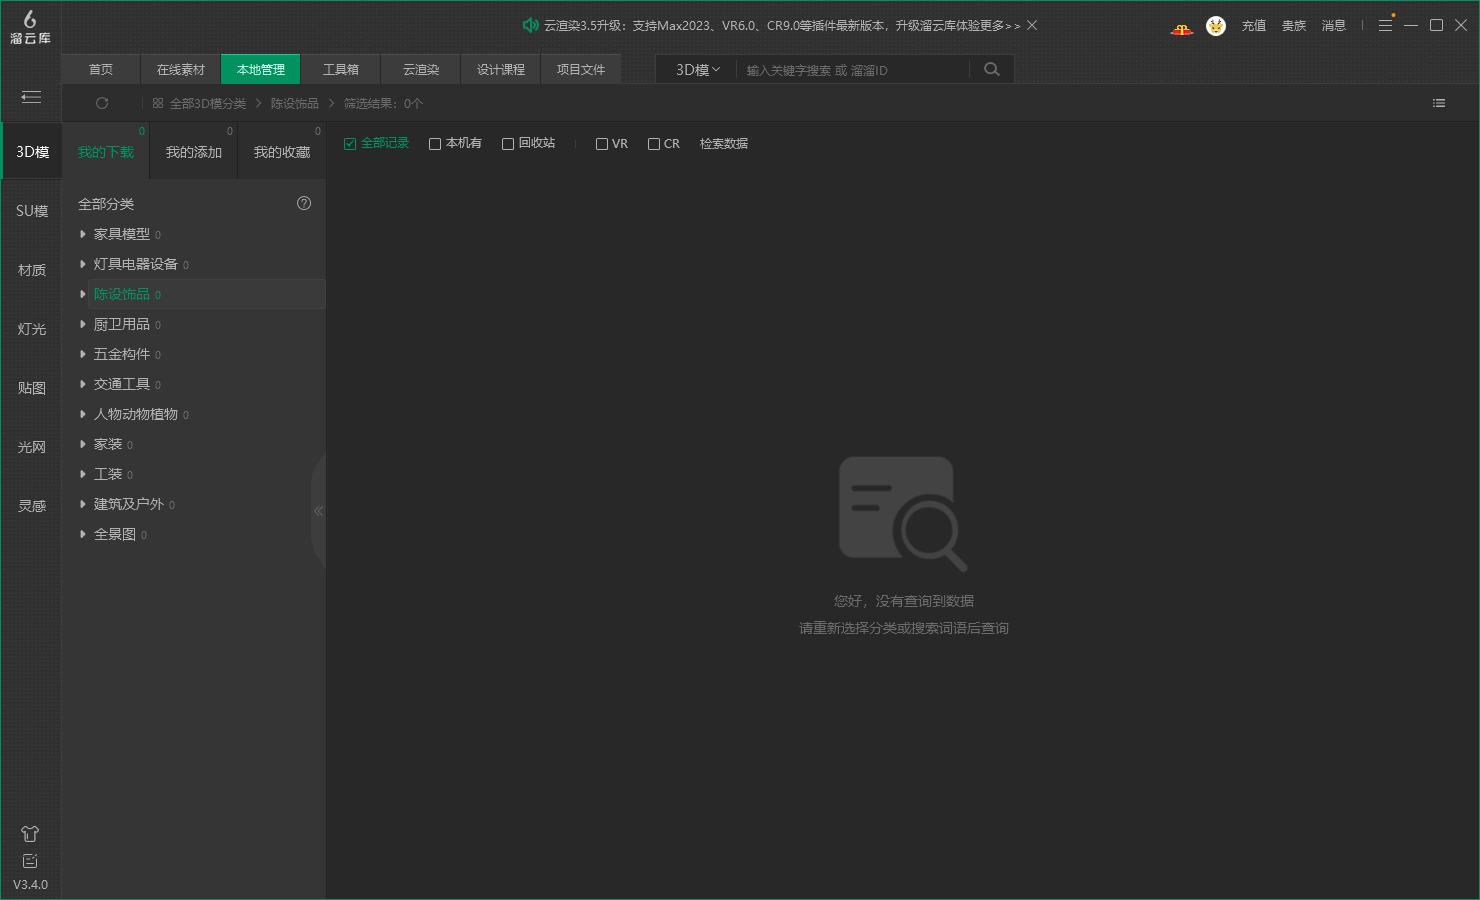
Task: Select 我的添加 tab
Action: click(x=194, y=151)
